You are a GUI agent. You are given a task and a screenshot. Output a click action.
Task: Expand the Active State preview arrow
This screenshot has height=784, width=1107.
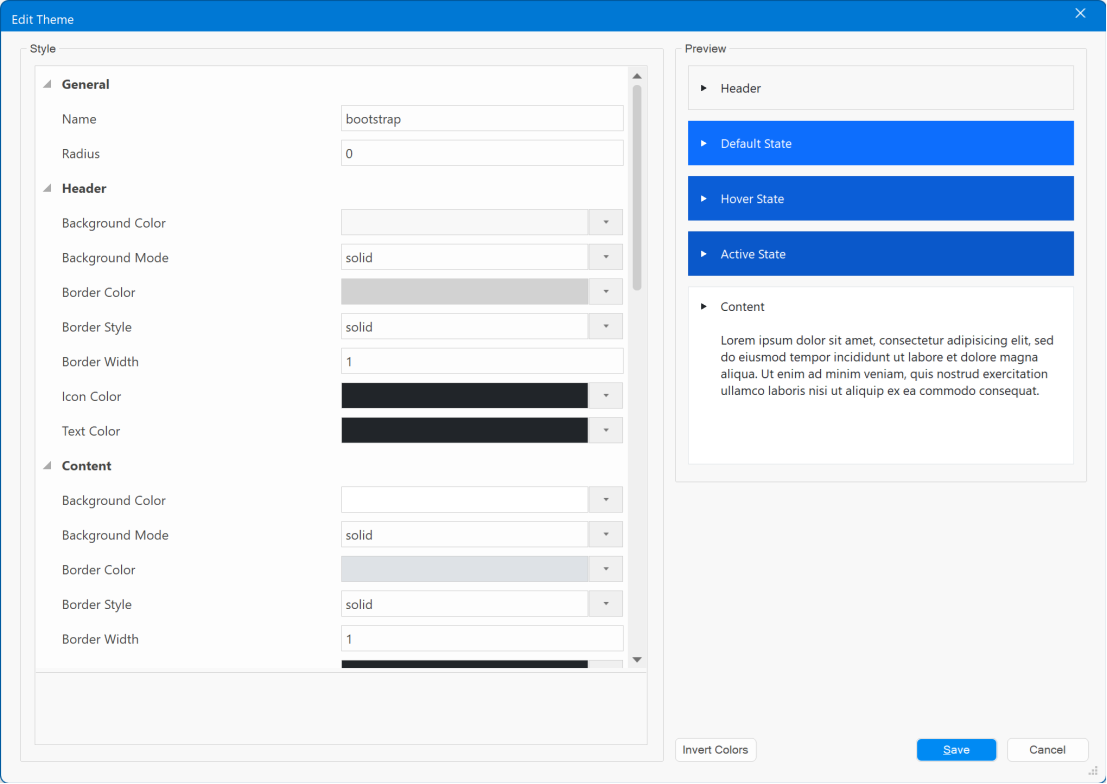point(704,254)
